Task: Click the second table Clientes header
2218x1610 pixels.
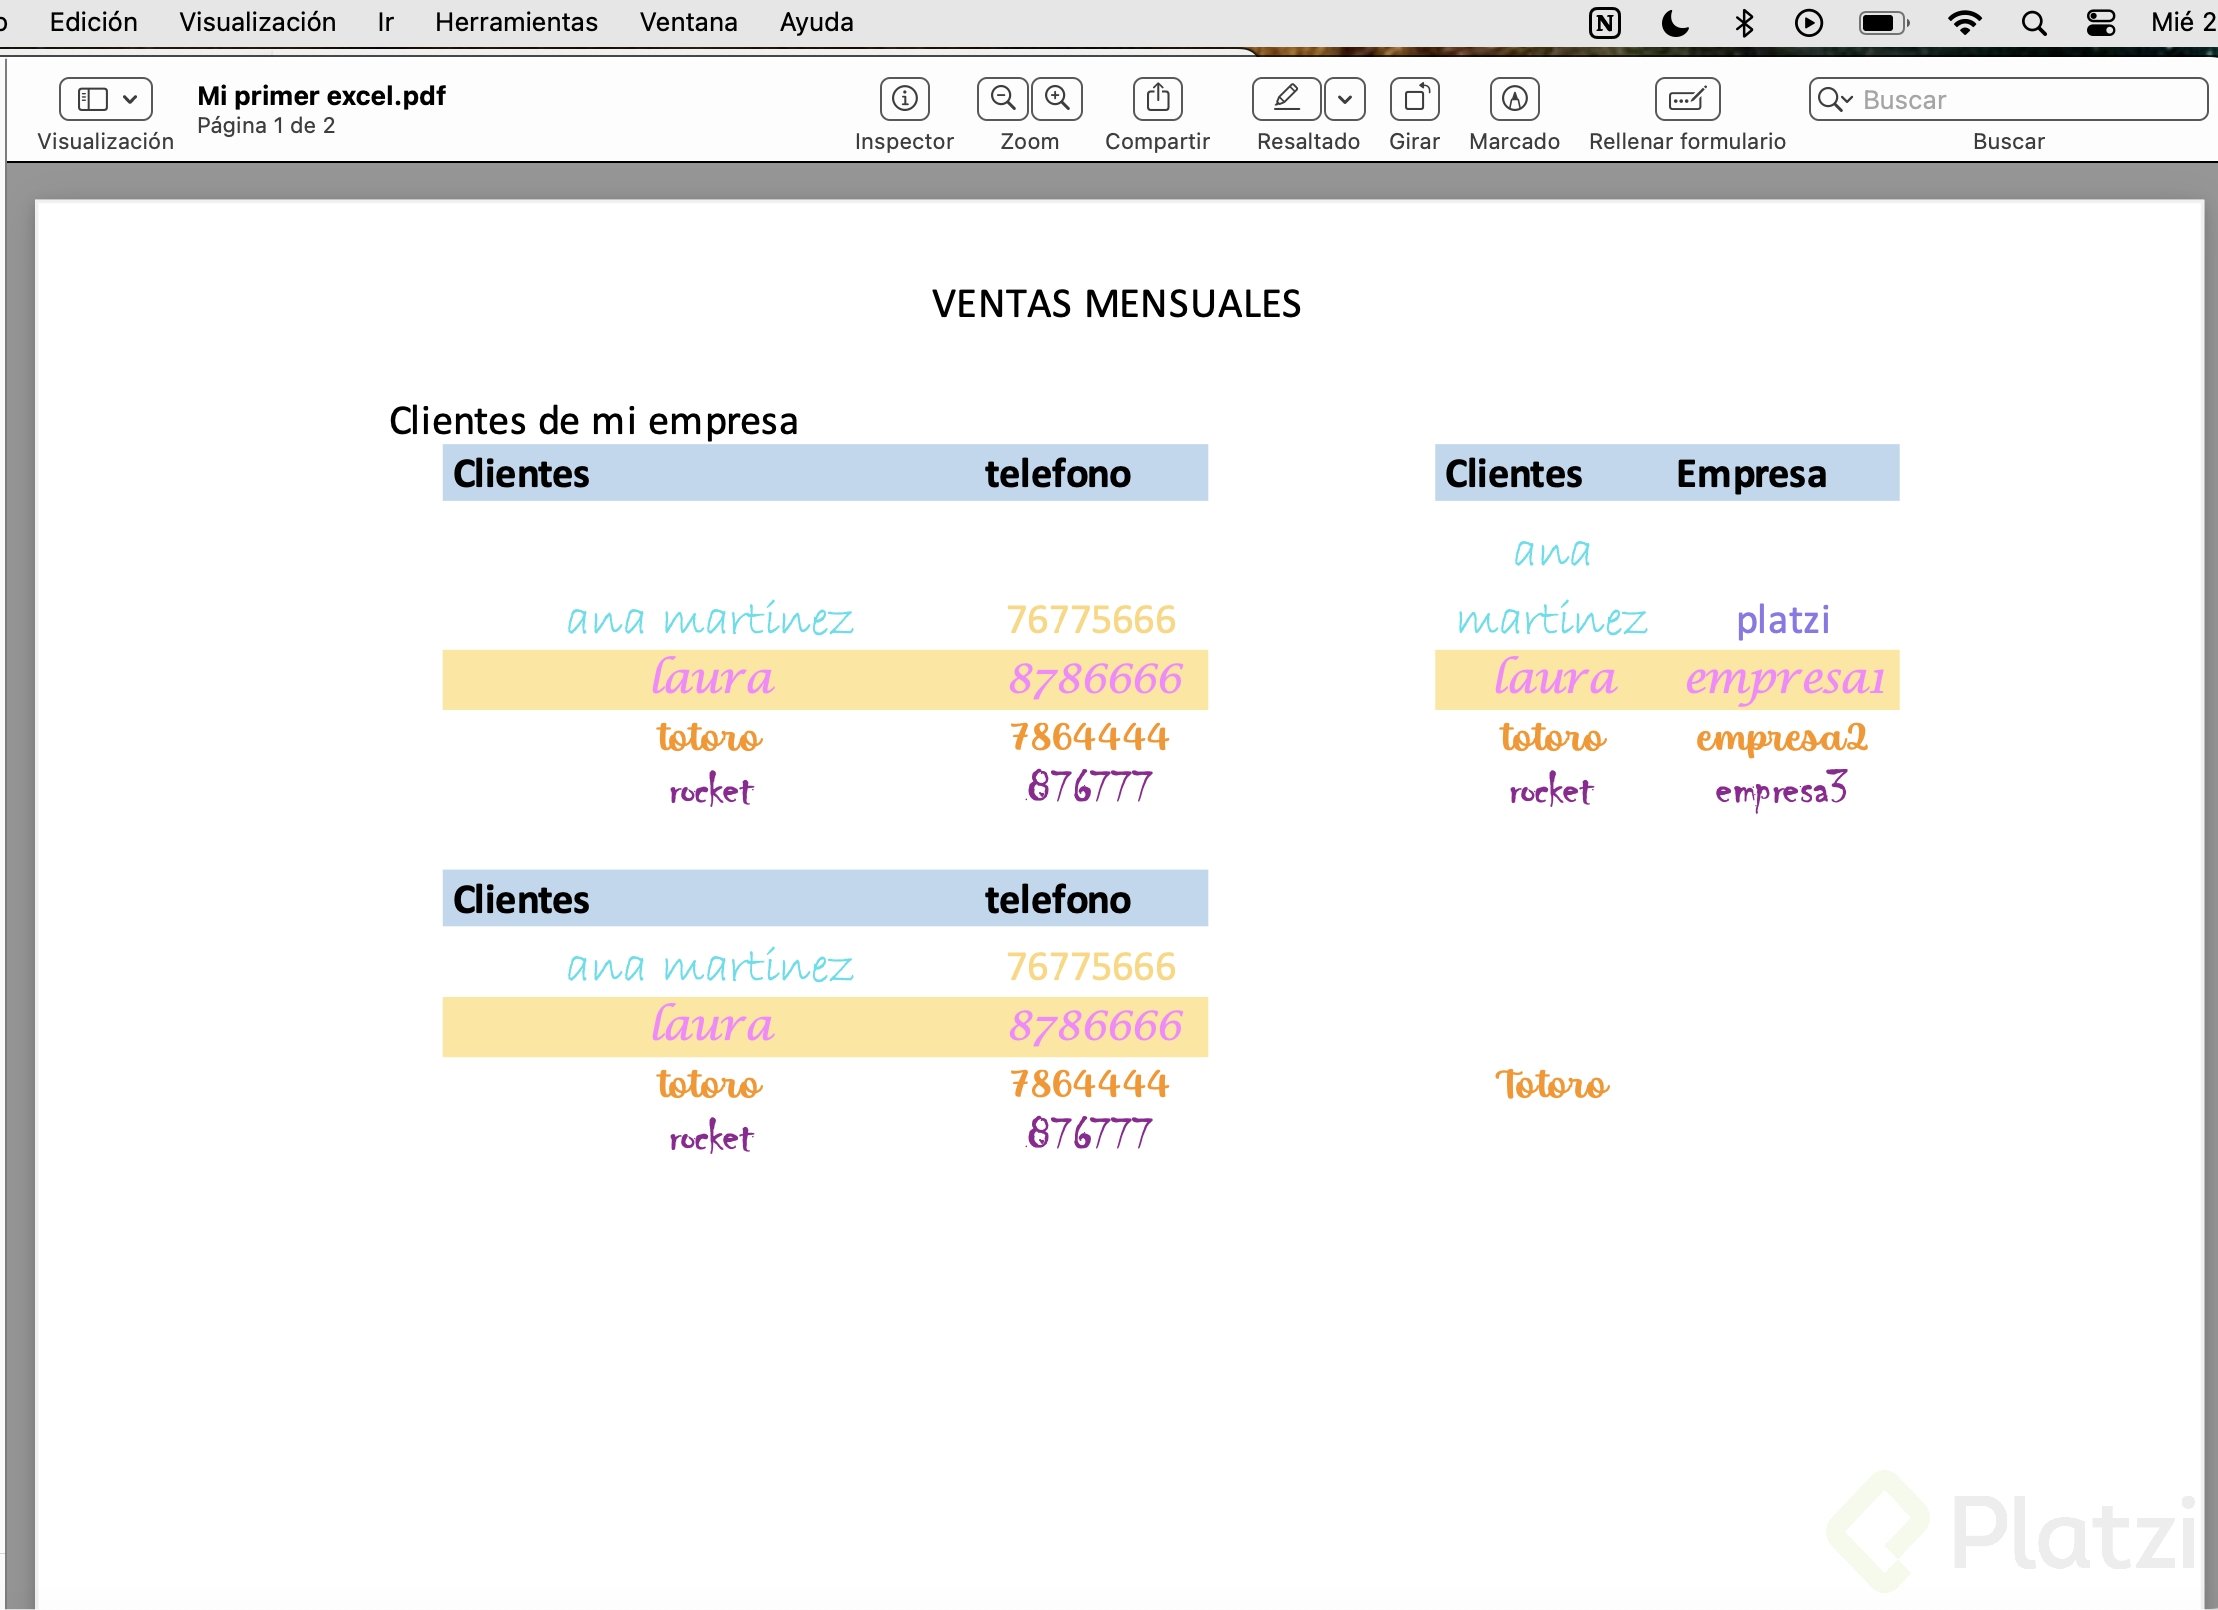Action: click(521, 900)
